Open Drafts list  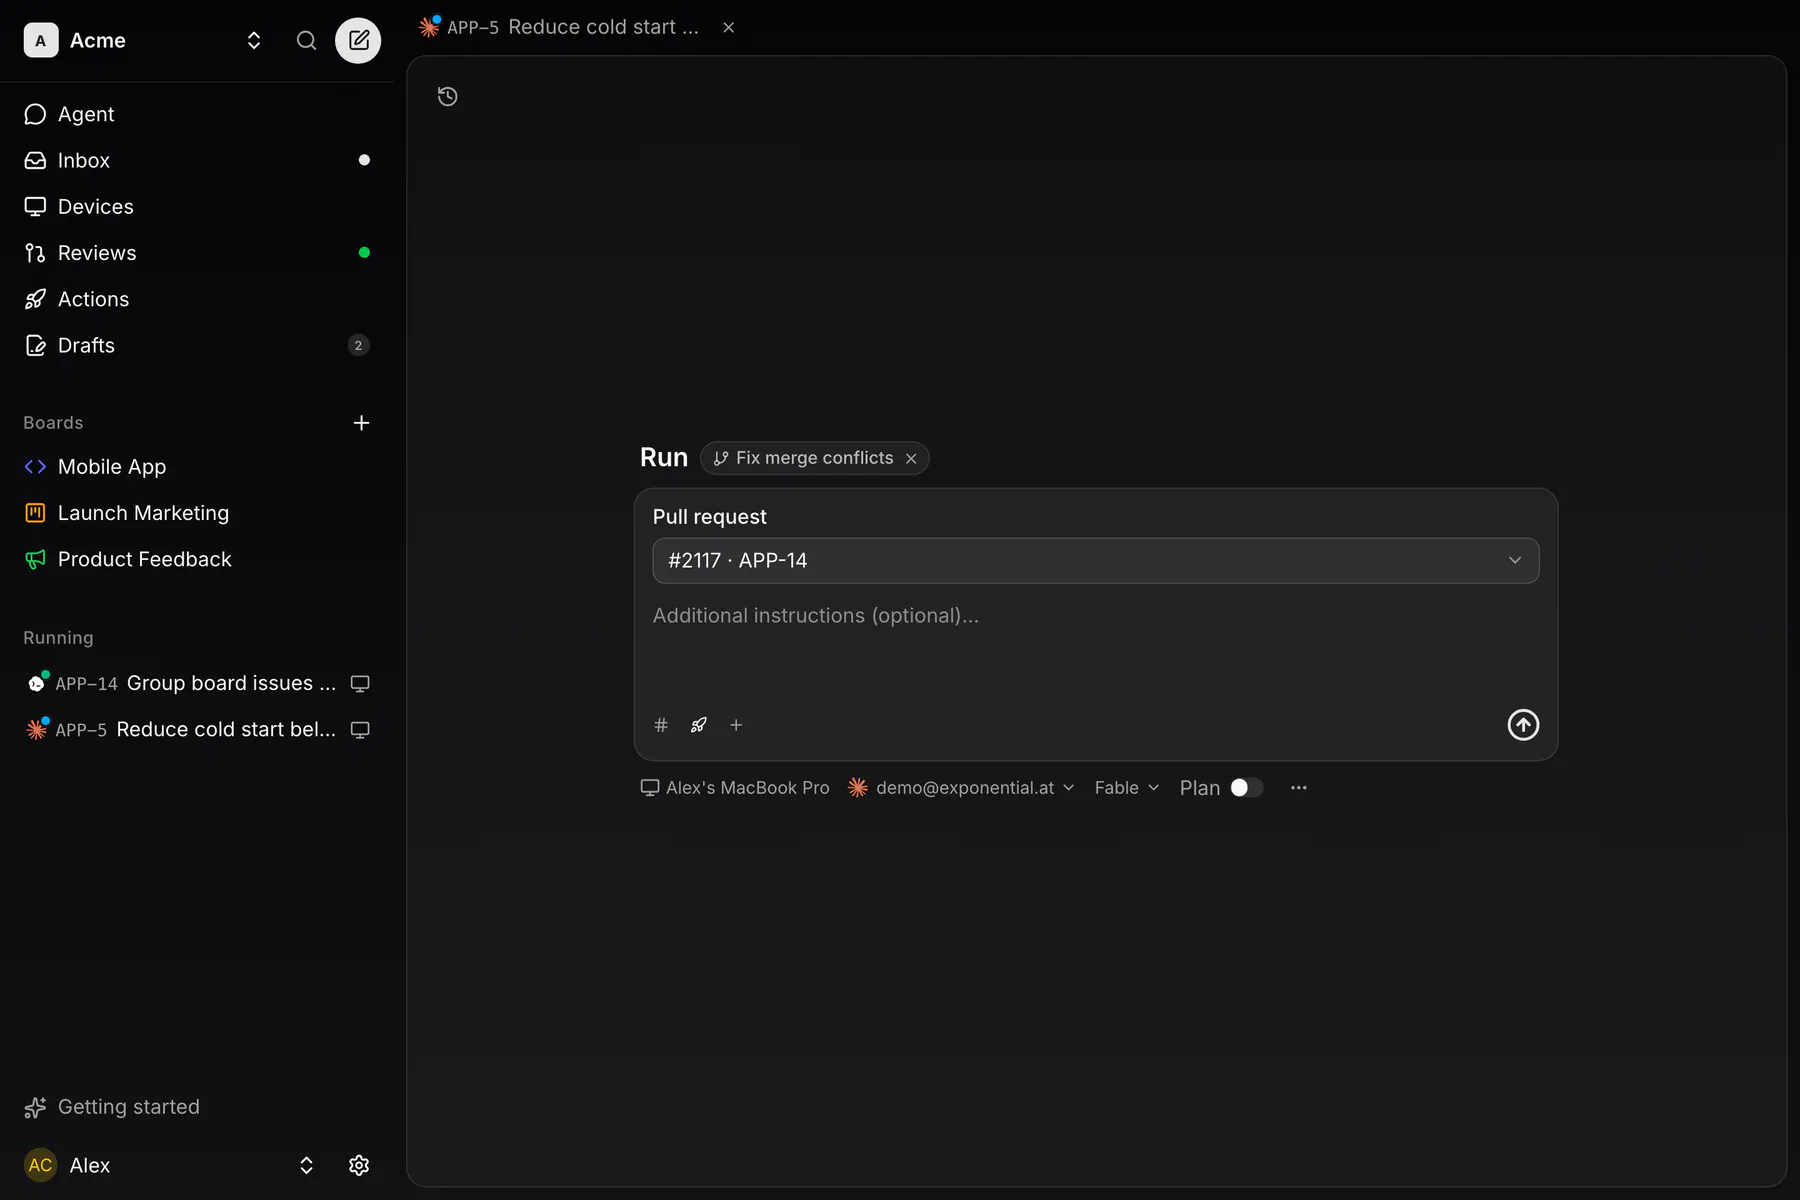click(197, 345)
